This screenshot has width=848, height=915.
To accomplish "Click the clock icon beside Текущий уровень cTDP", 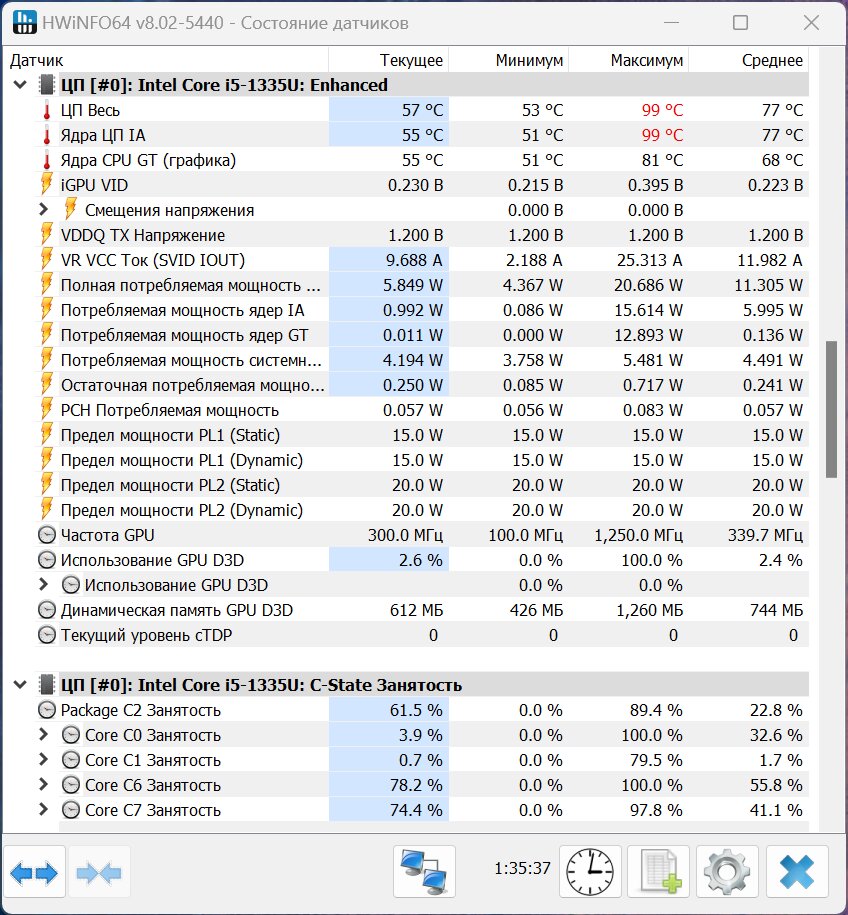I will click(x=47, y=635).
